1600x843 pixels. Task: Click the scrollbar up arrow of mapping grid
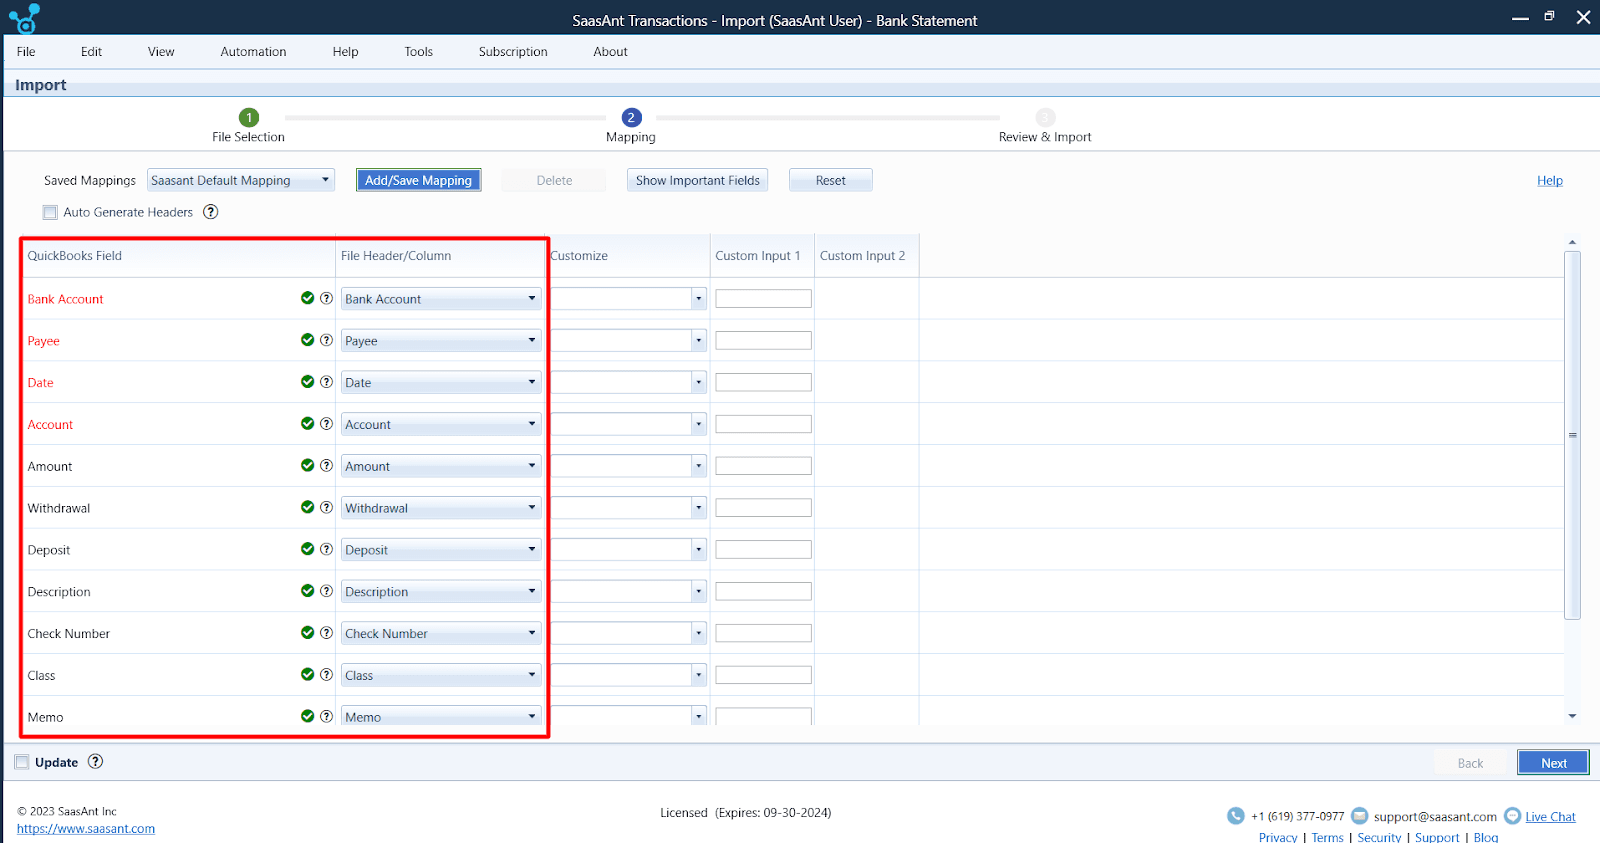[1572, 242]
